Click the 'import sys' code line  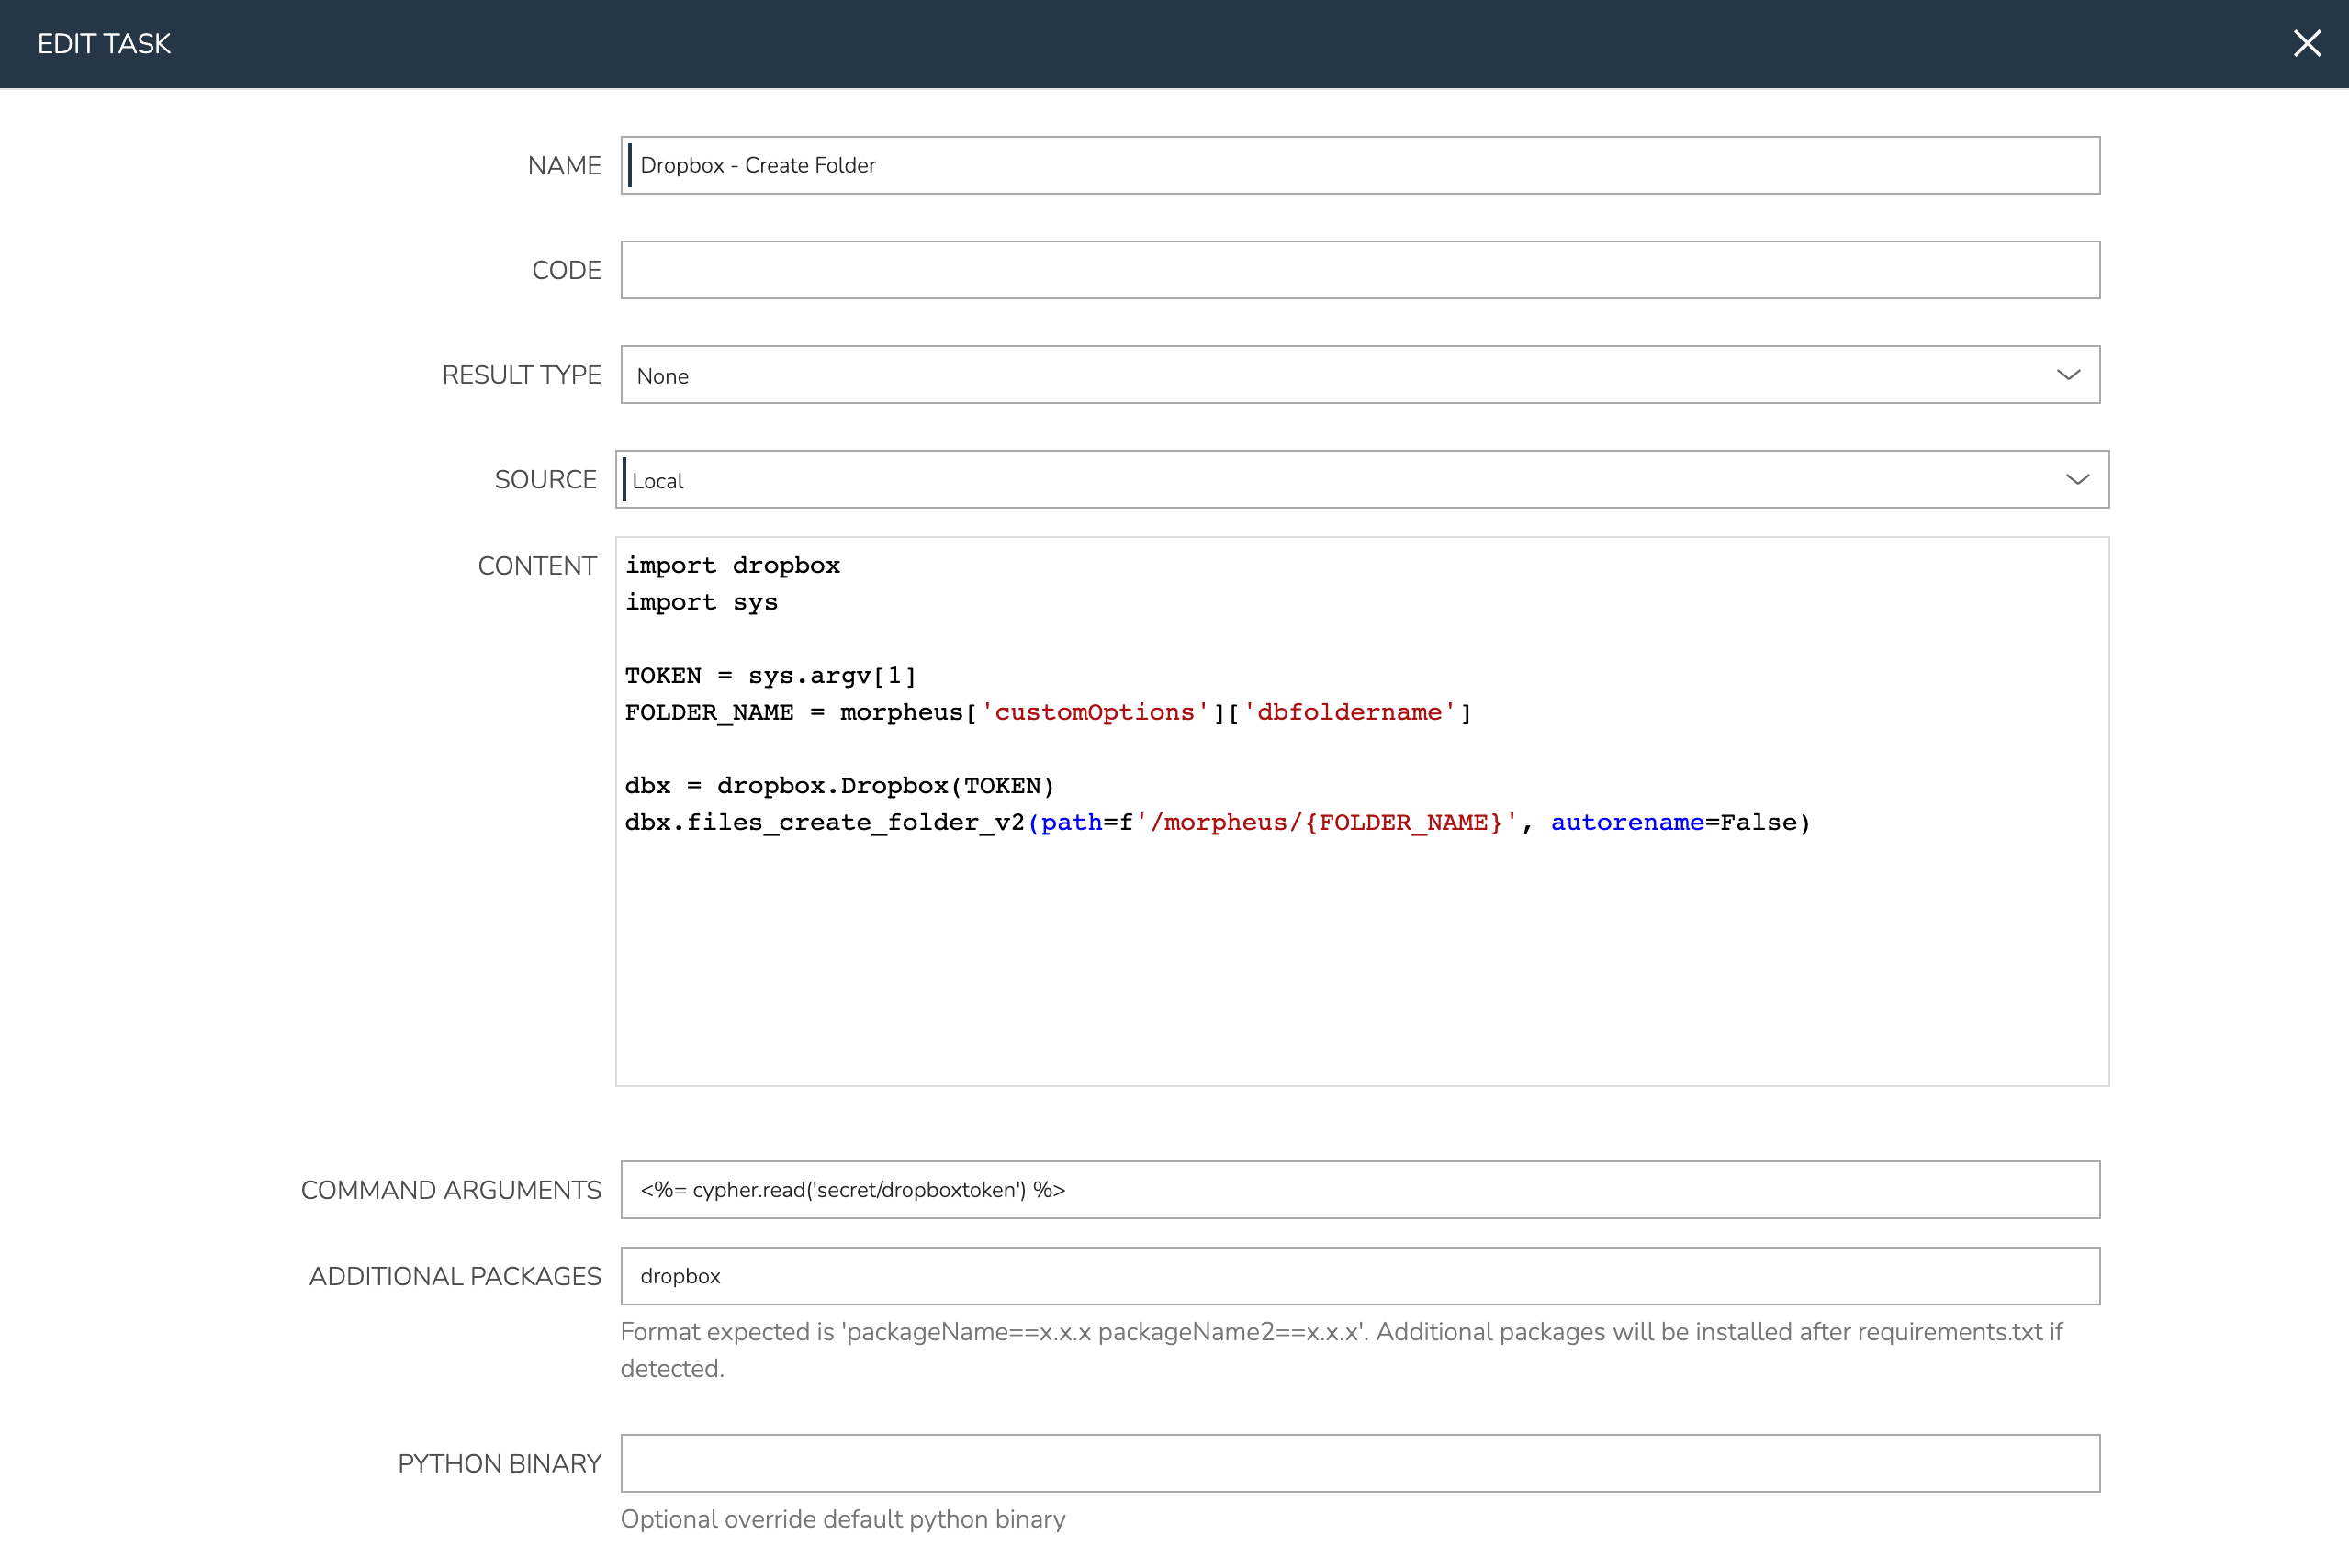tap(702, 603)
